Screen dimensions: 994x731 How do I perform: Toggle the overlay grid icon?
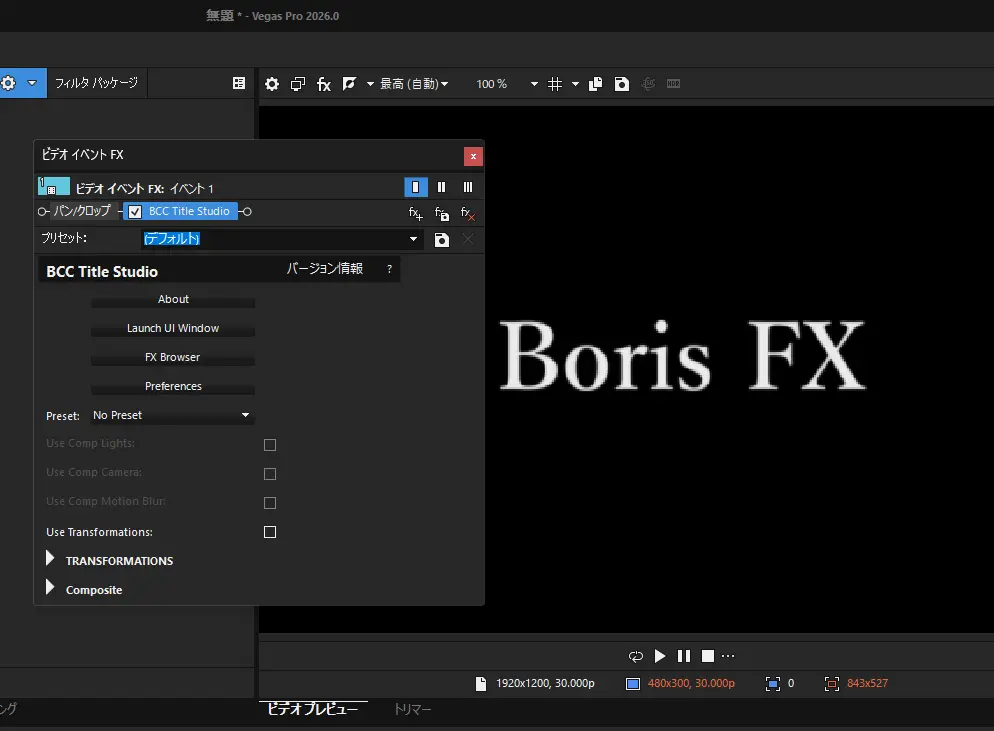point(555,84)
